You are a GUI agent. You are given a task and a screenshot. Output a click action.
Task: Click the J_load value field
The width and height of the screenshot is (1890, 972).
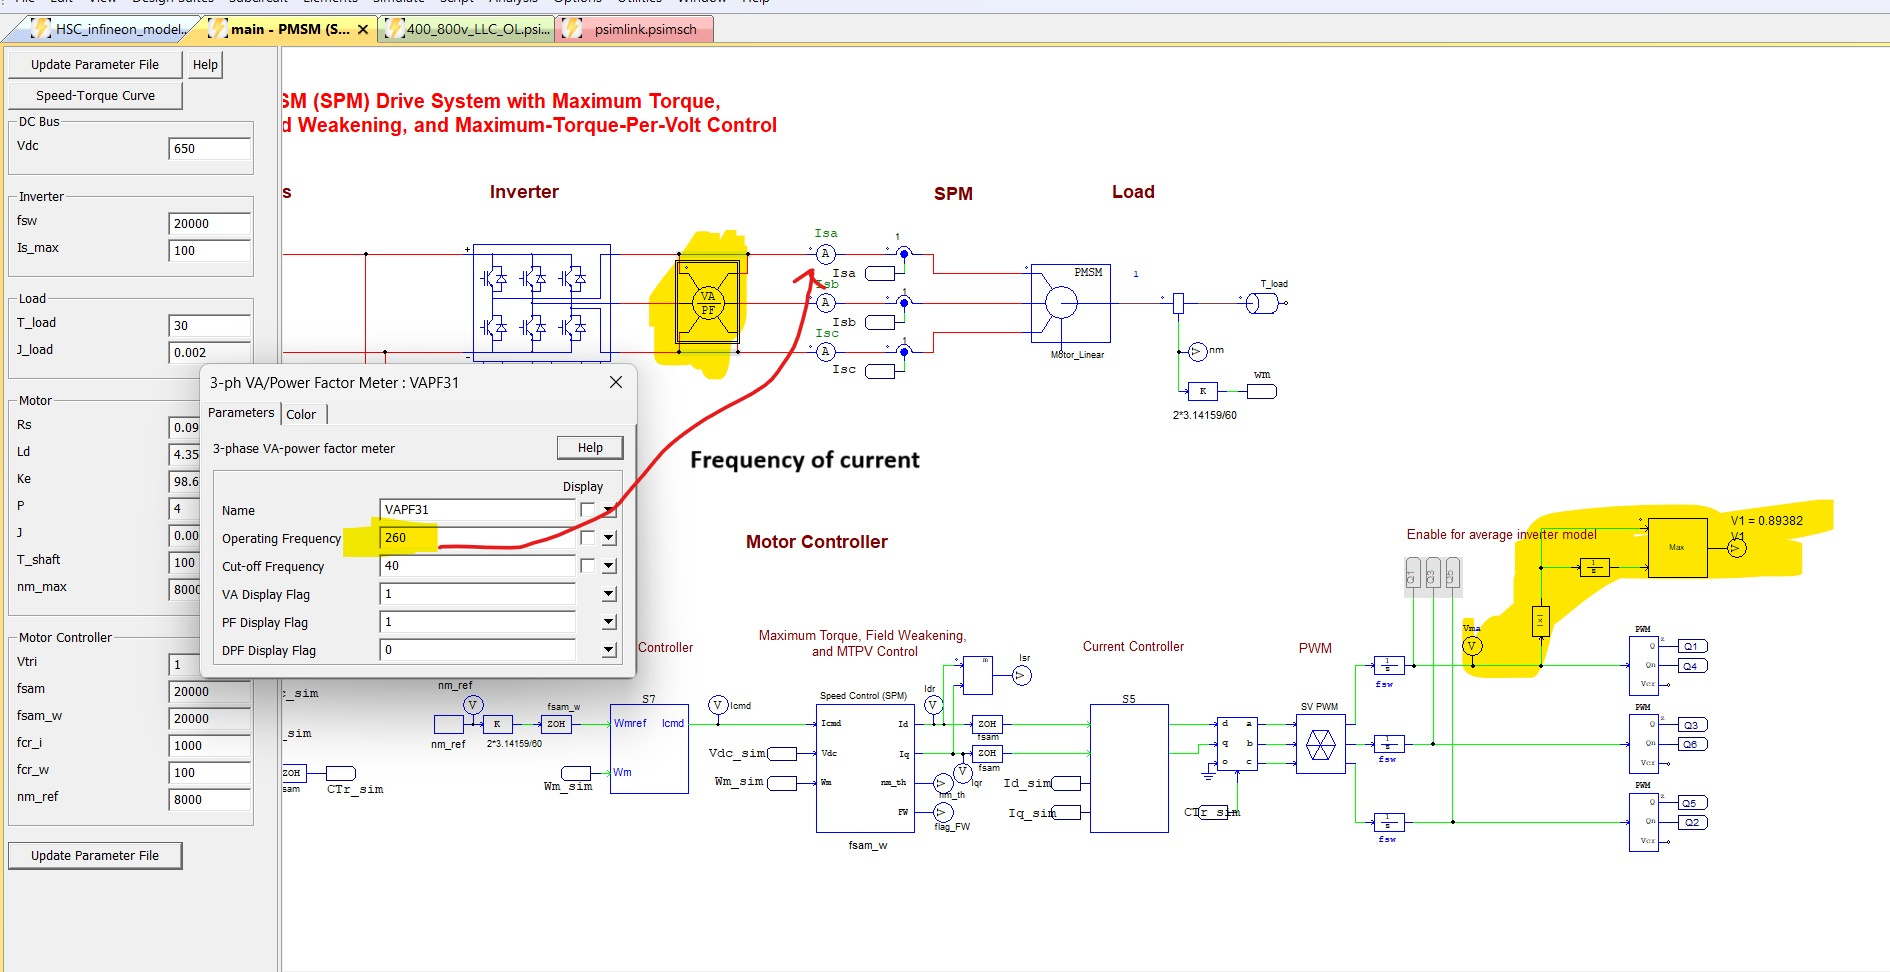coord(209,353)
